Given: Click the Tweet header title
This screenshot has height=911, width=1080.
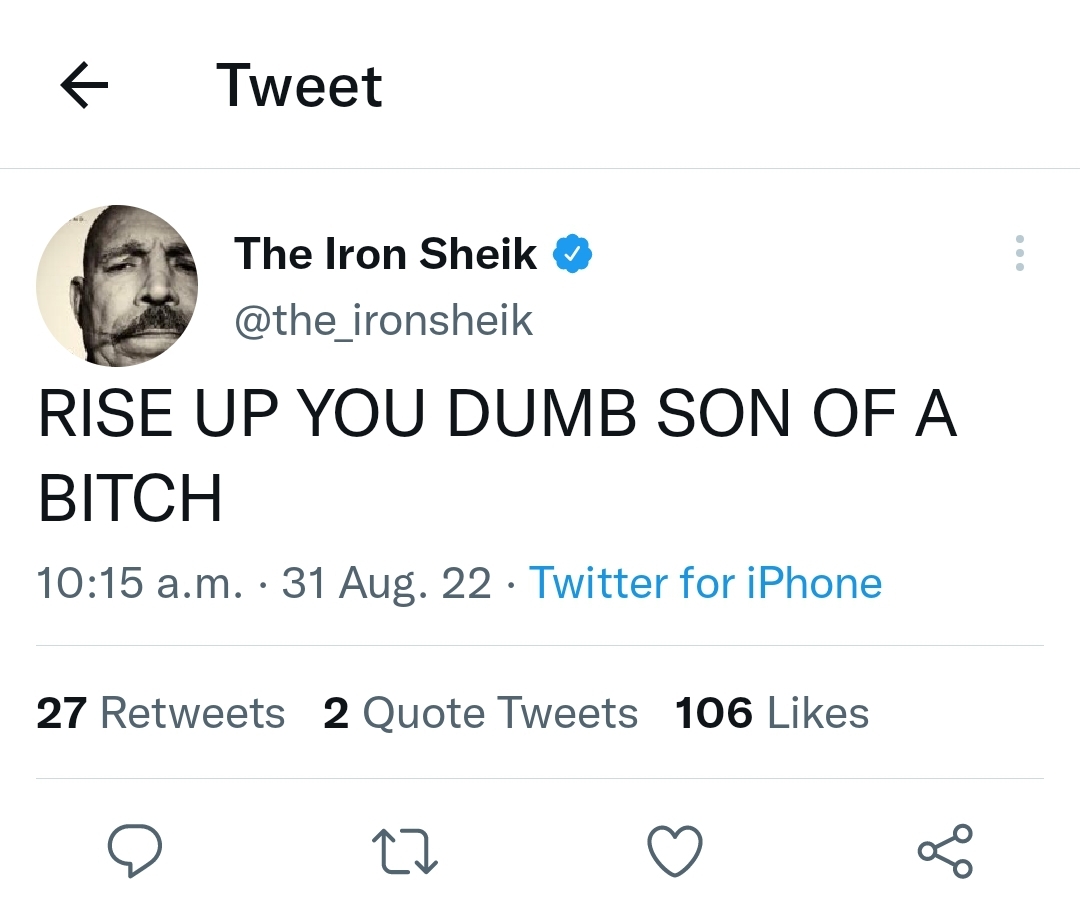Looking at the screenshot, I should 299,86.
